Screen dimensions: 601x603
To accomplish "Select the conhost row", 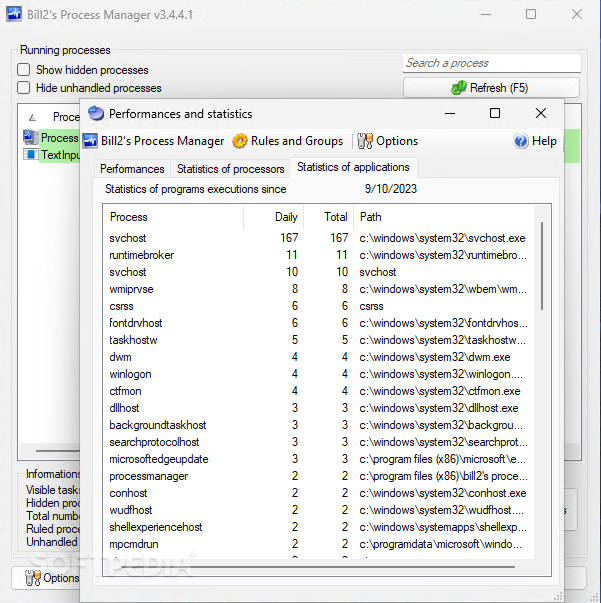I will 318,493.
